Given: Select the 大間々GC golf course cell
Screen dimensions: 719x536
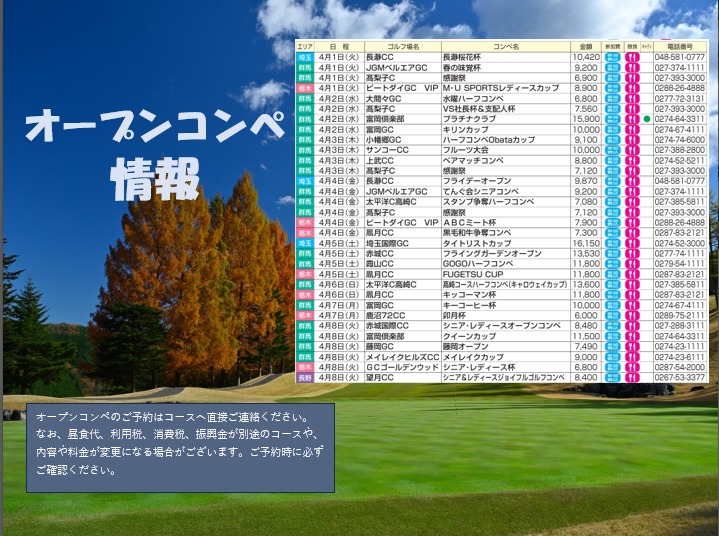Looking at the screenshot, I should [x=403, y=99].
